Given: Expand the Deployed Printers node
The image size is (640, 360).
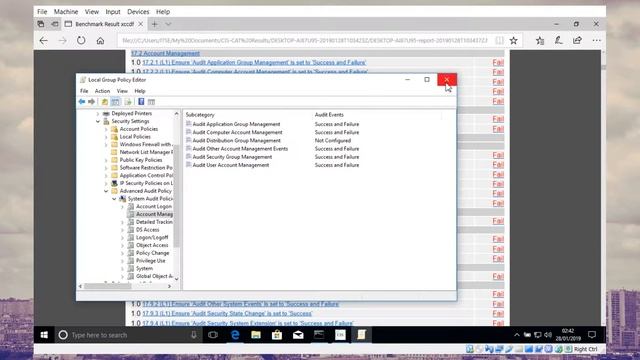Looking at the screenshot, I should pyautogui.click(x=98, y=113).
